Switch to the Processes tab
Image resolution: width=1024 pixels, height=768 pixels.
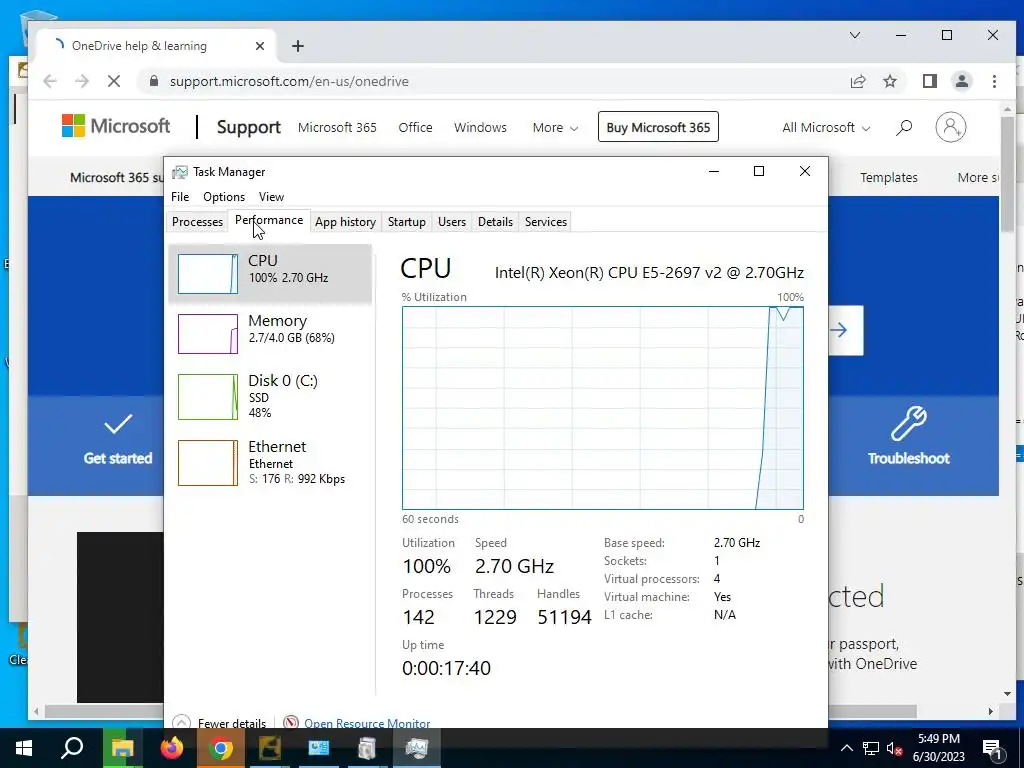(197, 221)
